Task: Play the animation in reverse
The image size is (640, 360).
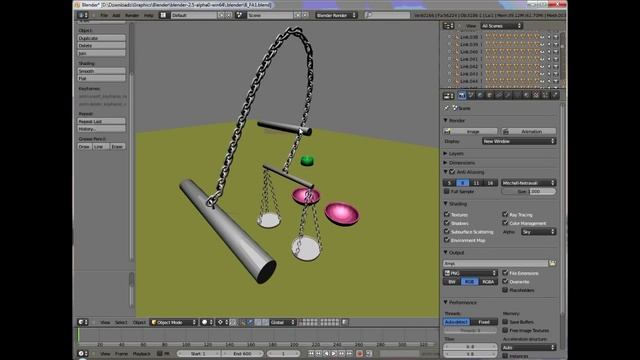Action: [326, 353]
